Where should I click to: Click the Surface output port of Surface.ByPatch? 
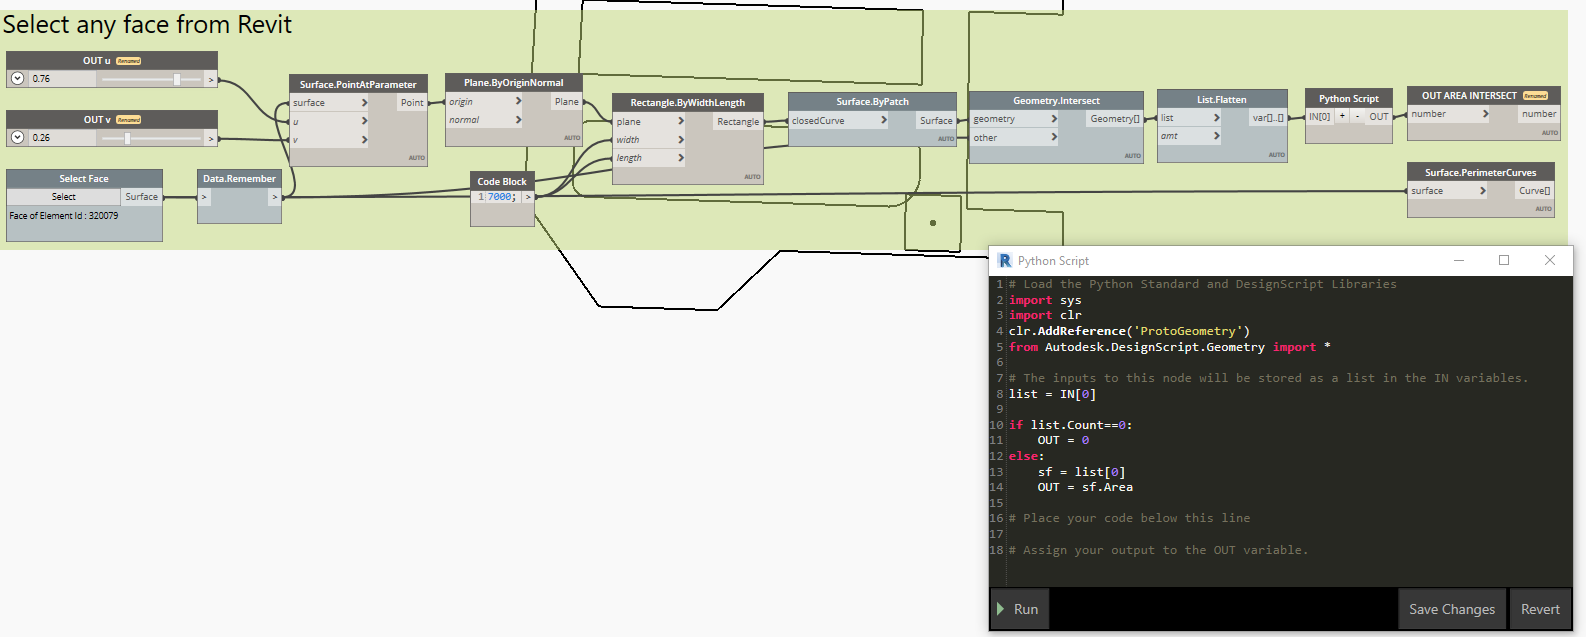[936, 120]
